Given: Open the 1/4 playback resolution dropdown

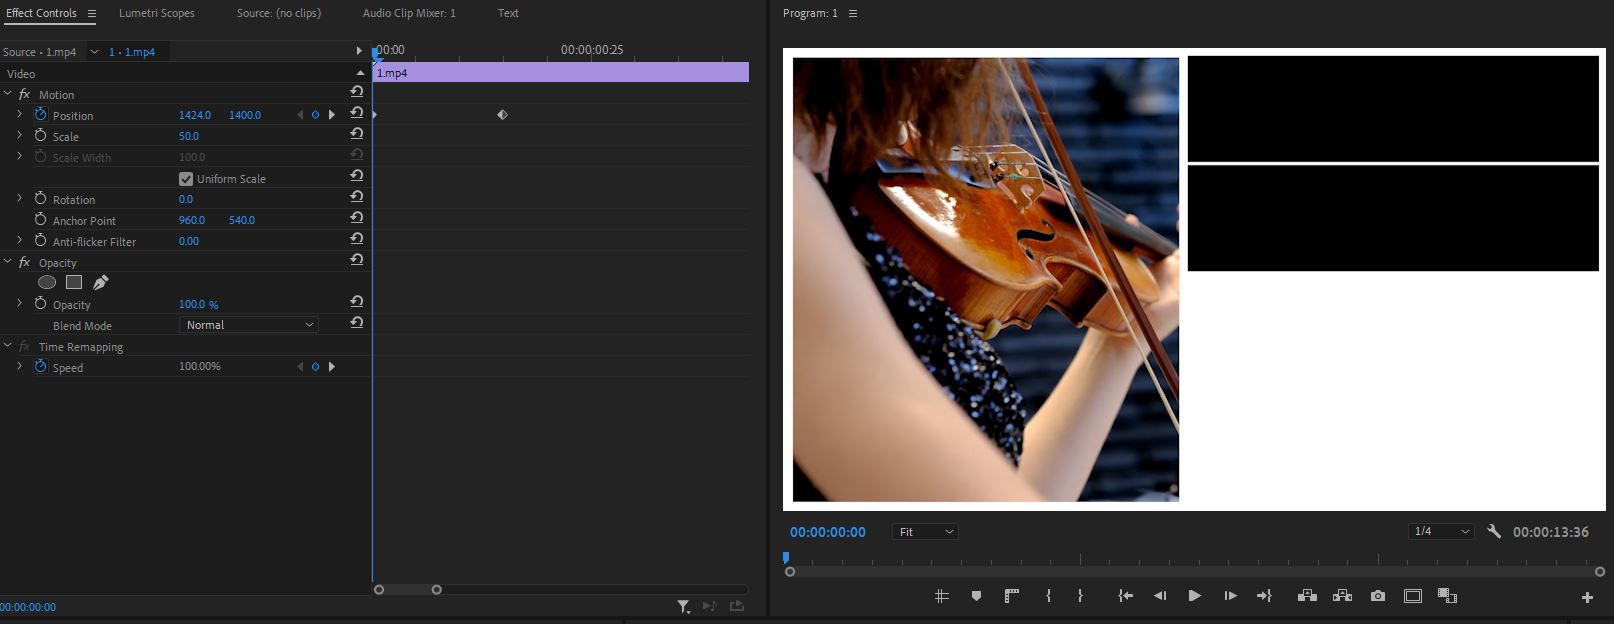Looking at the screenshot, I should (1441, 532).
